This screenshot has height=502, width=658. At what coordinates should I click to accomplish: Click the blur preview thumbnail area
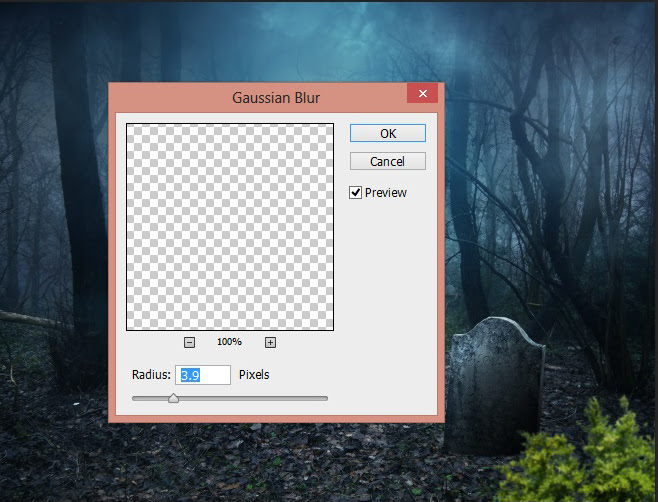(230, 227)
